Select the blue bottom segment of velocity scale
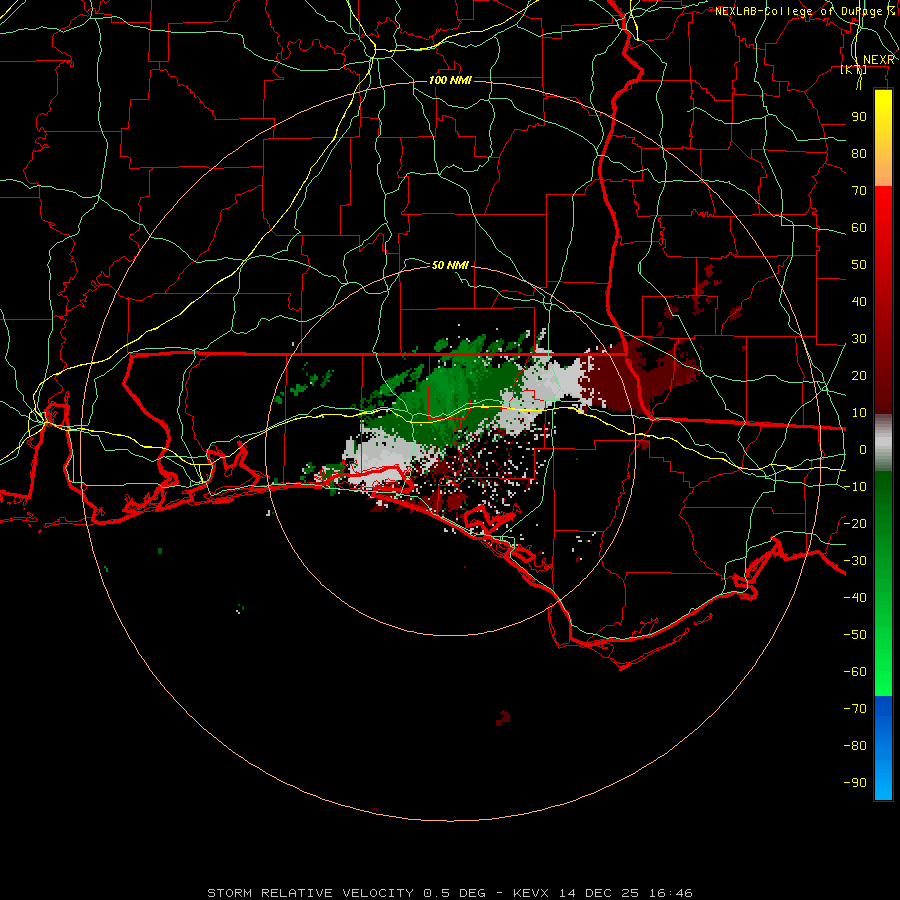 [x=883, y=747]
